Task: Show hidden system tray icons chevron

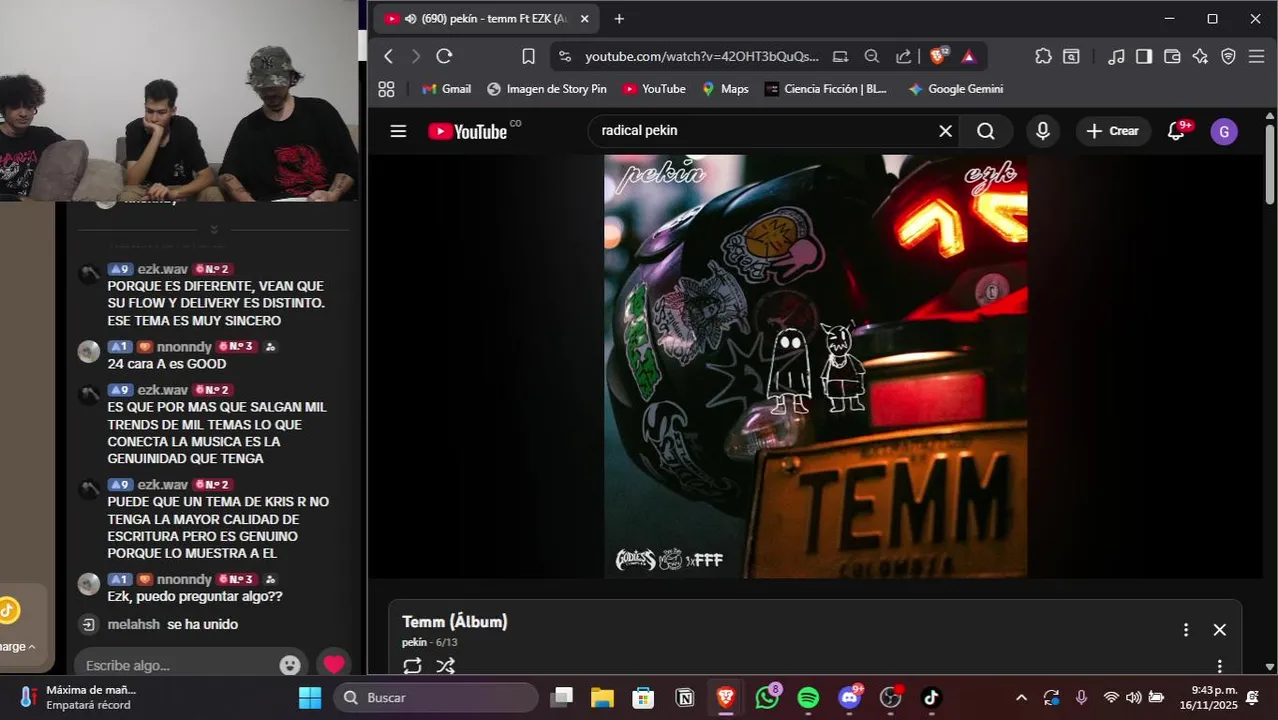Action: click(1021, 697)
